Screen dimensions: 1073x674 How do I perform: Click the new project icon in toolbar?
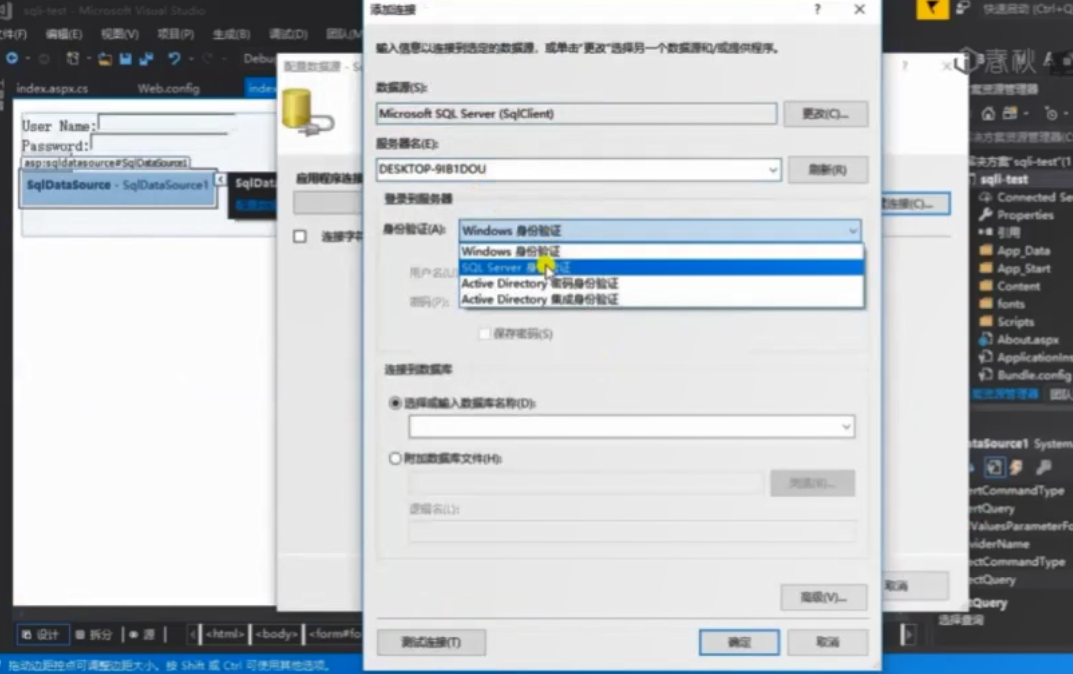(73, 59)
